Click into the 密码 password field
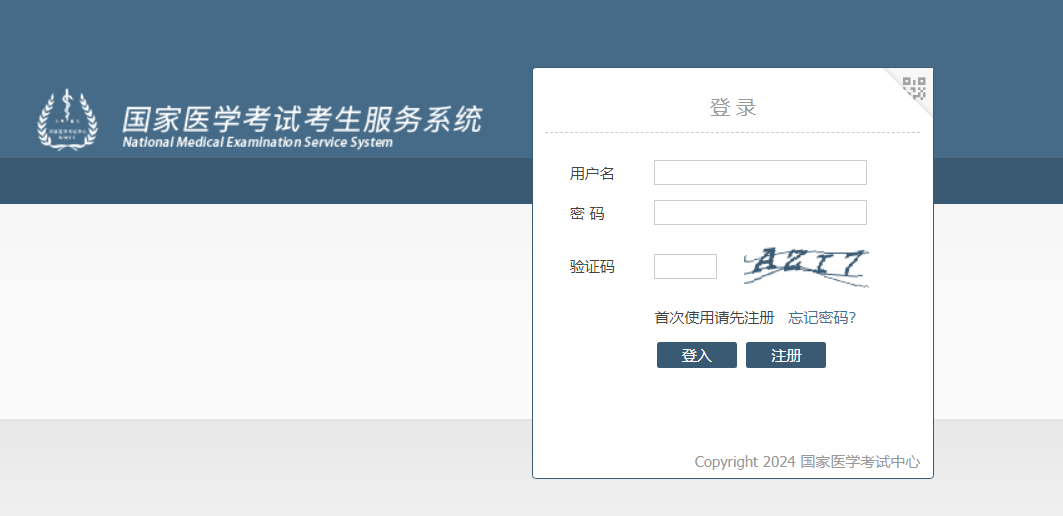The width and height of the screenshot is (1063, 516). click(x=760, y=213)
